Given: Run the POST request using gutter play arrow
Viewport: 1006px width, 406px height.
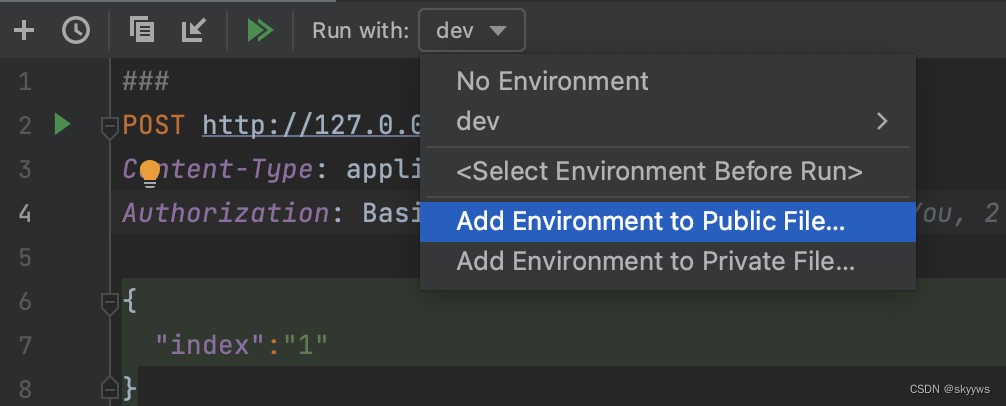Looking at the screenshot, I should click(62, 124).
